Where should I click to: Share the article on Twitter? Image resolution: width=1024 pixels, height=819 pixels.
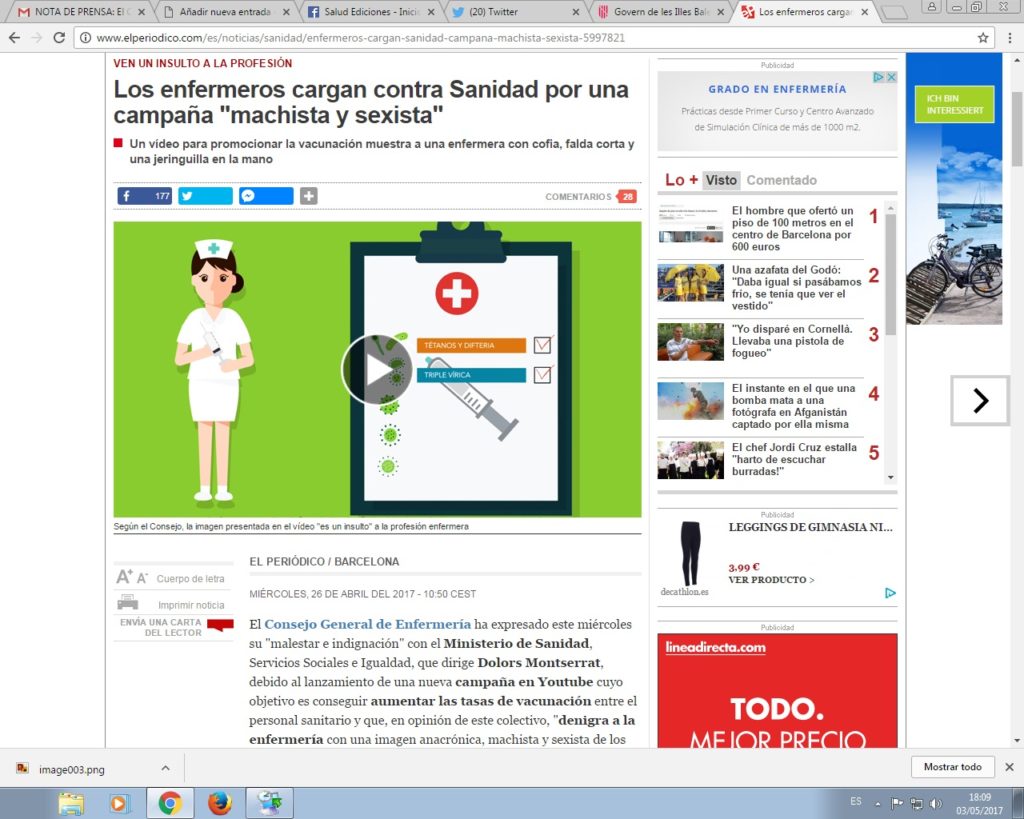coord(205,196)
